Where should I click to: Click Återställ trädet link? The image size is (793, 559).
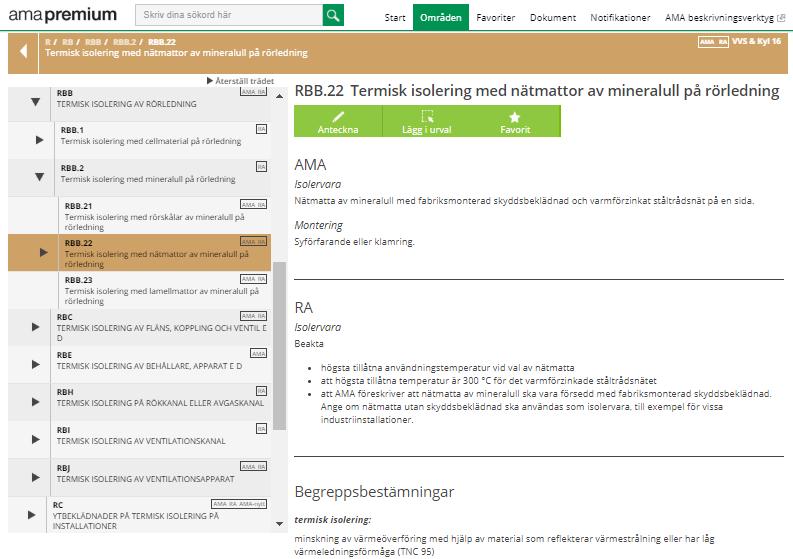click(x=241, y=81)
